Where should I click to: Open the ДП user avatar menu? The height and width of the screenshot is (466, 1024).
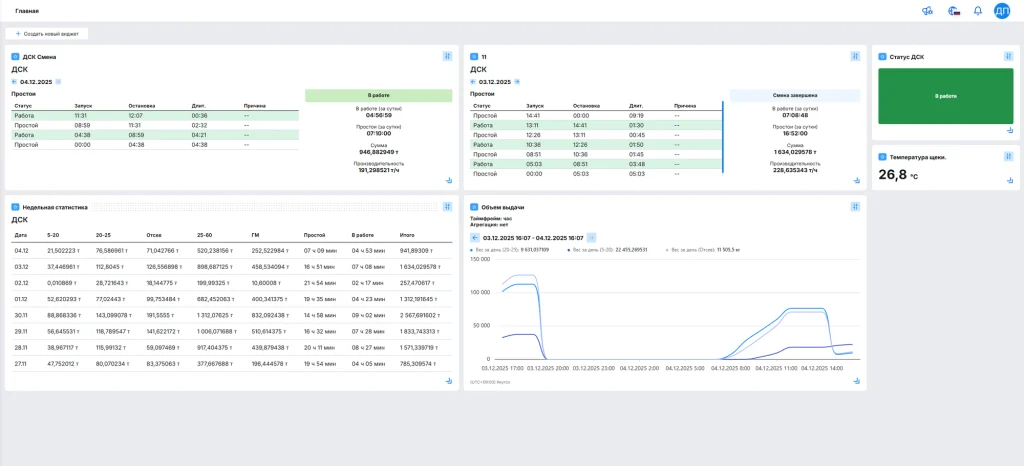coord(1002,11)
